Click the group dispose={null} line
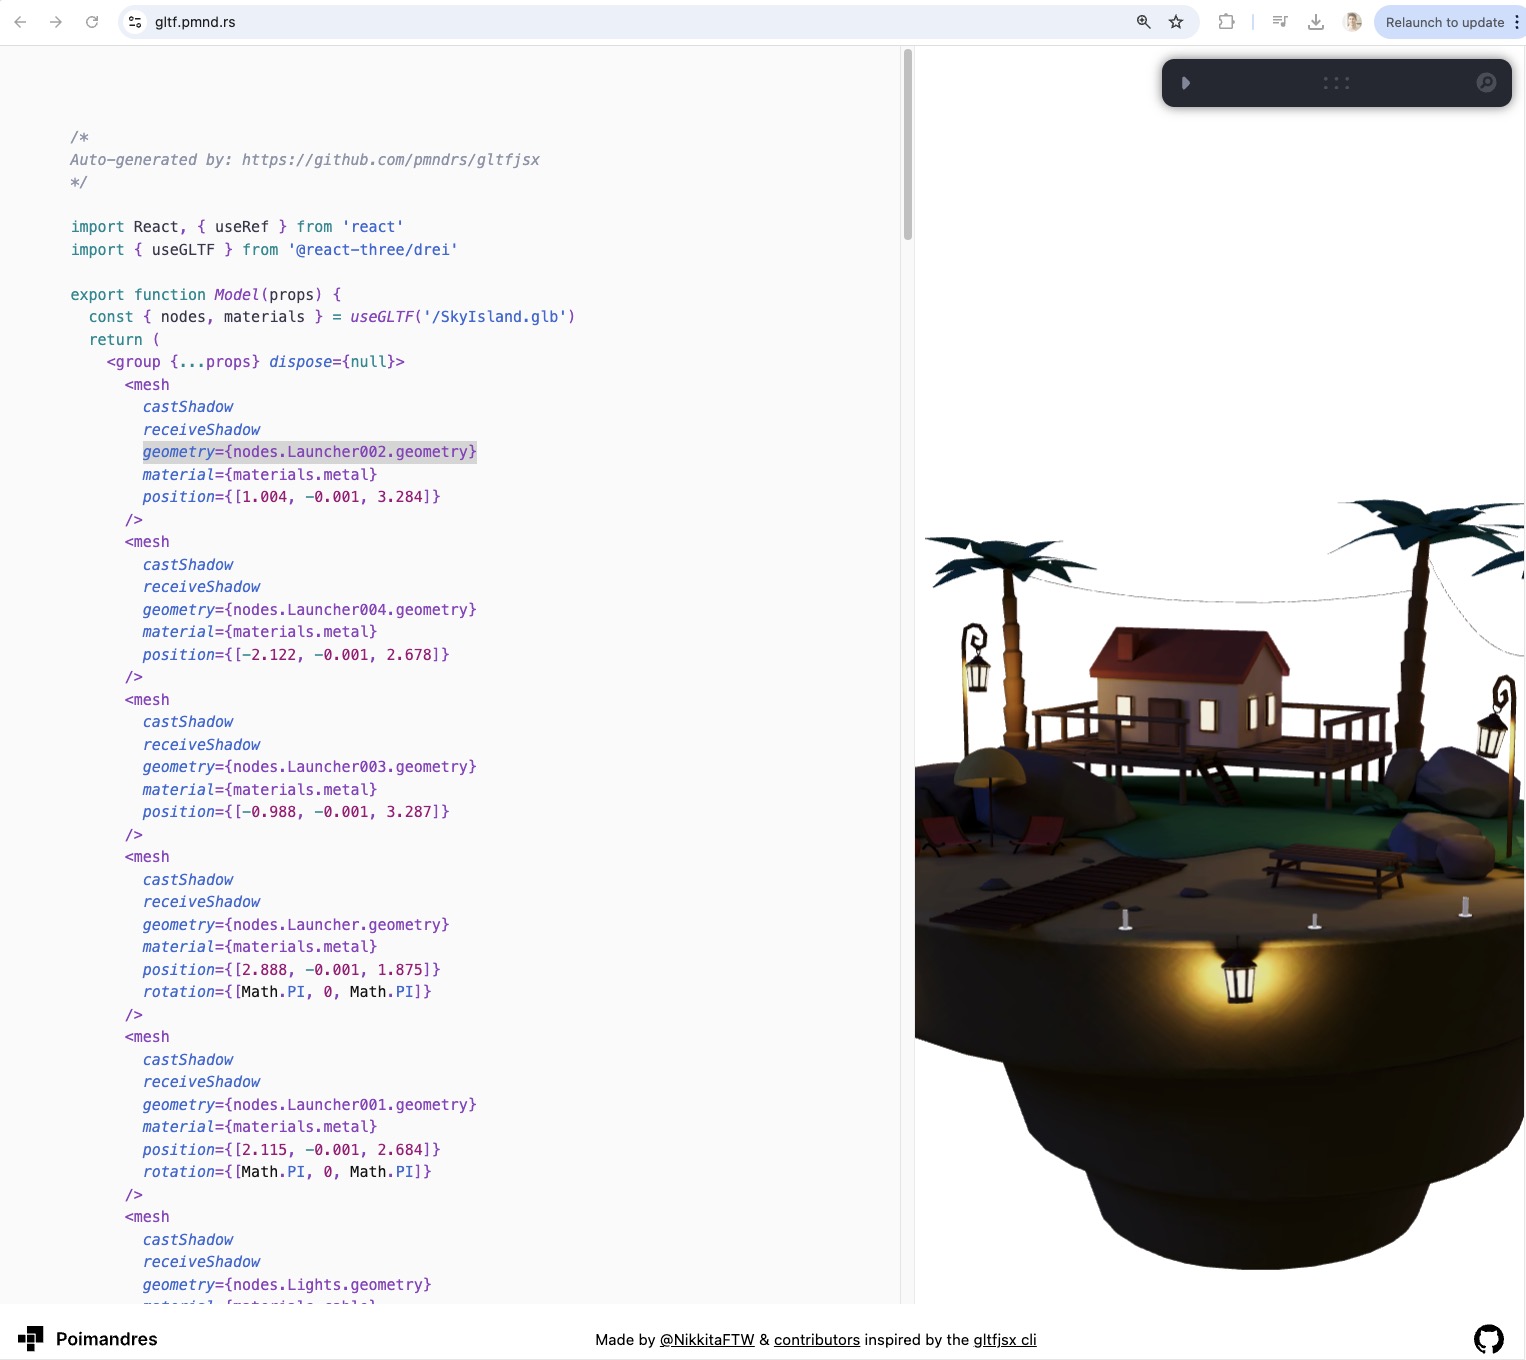 [x=255, y=362]
